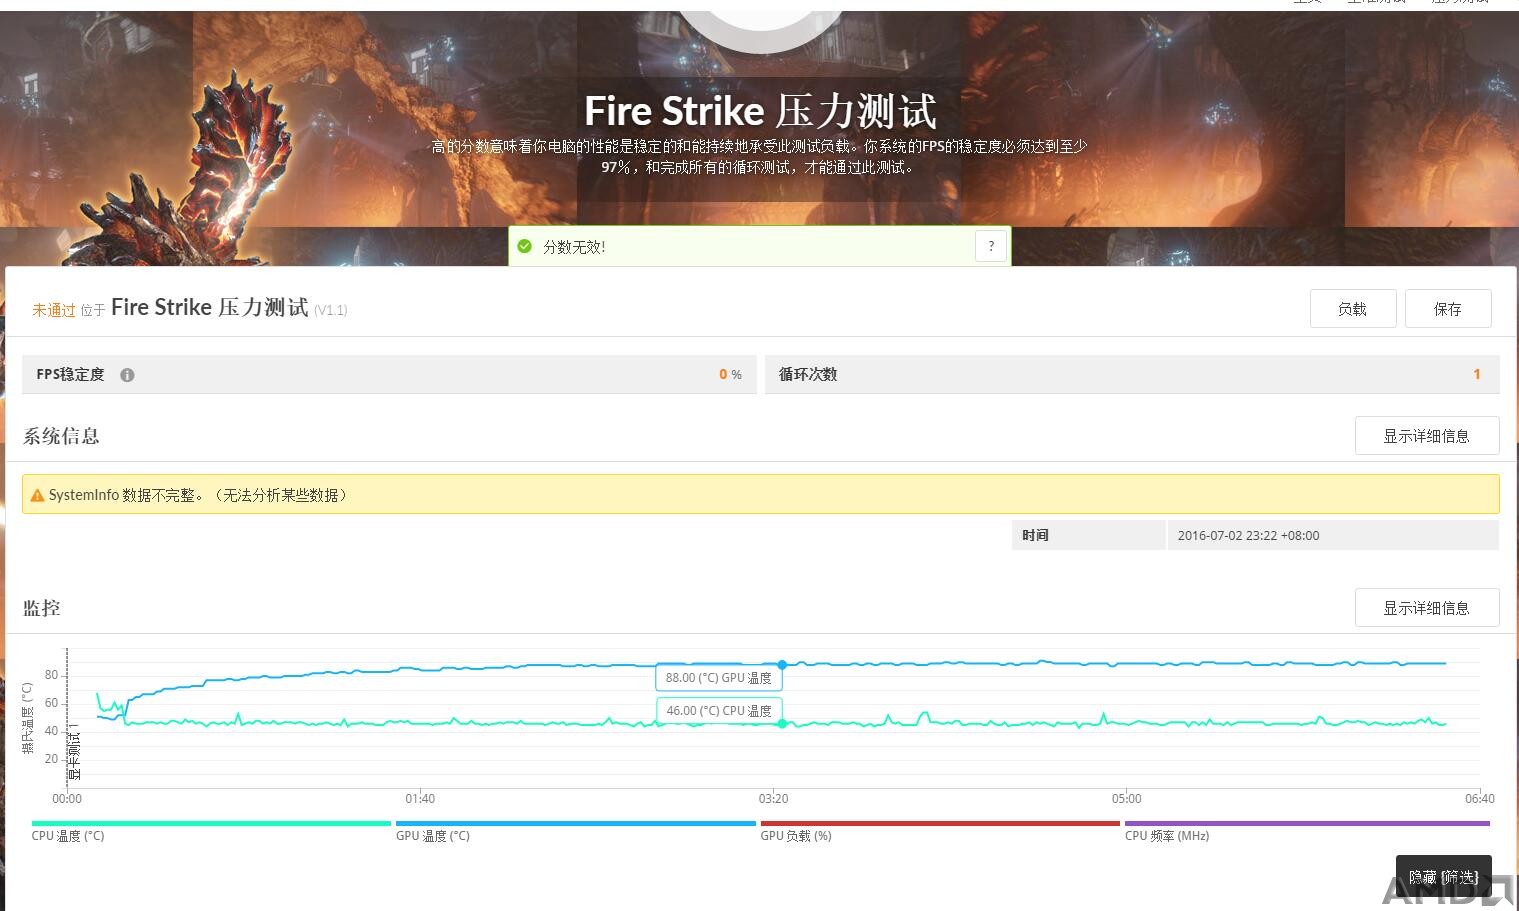This screenshot has width=1519, height=911.
Task: Click the 未通过 status text
Action: point(54,310)
